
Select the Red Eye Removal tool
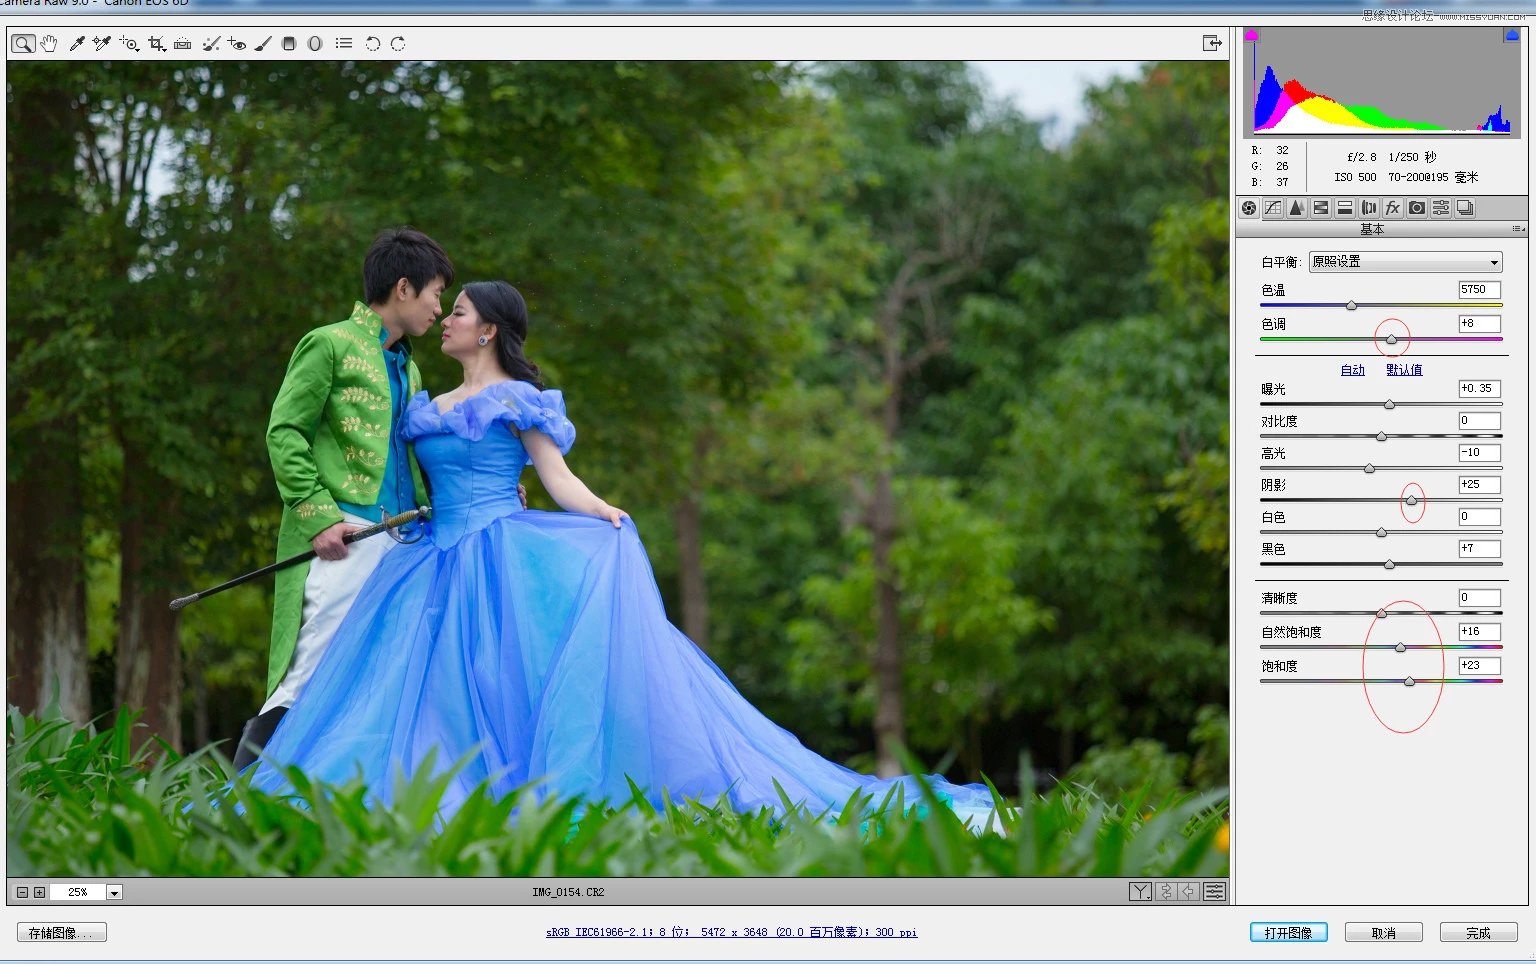tap(237, 44)
